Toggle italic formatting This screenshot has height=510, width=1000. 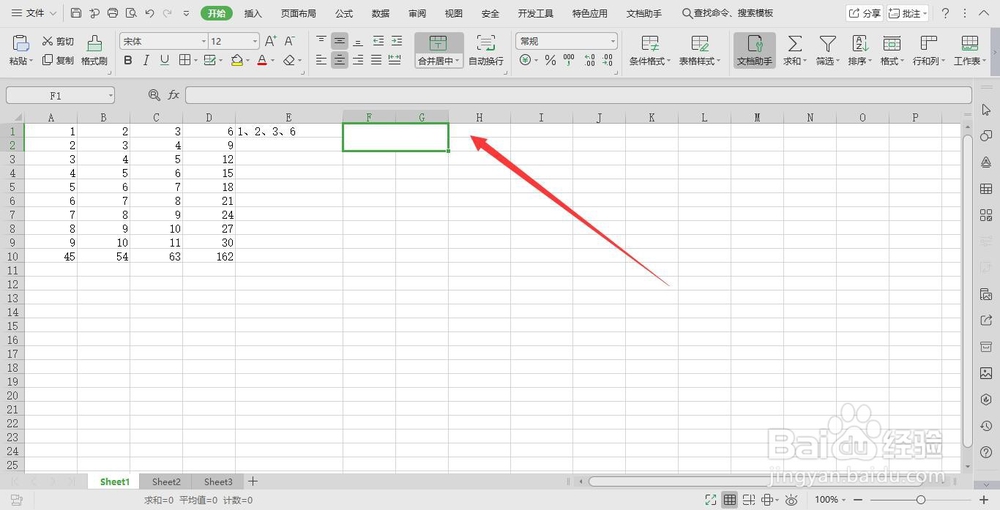click(146, 61)
